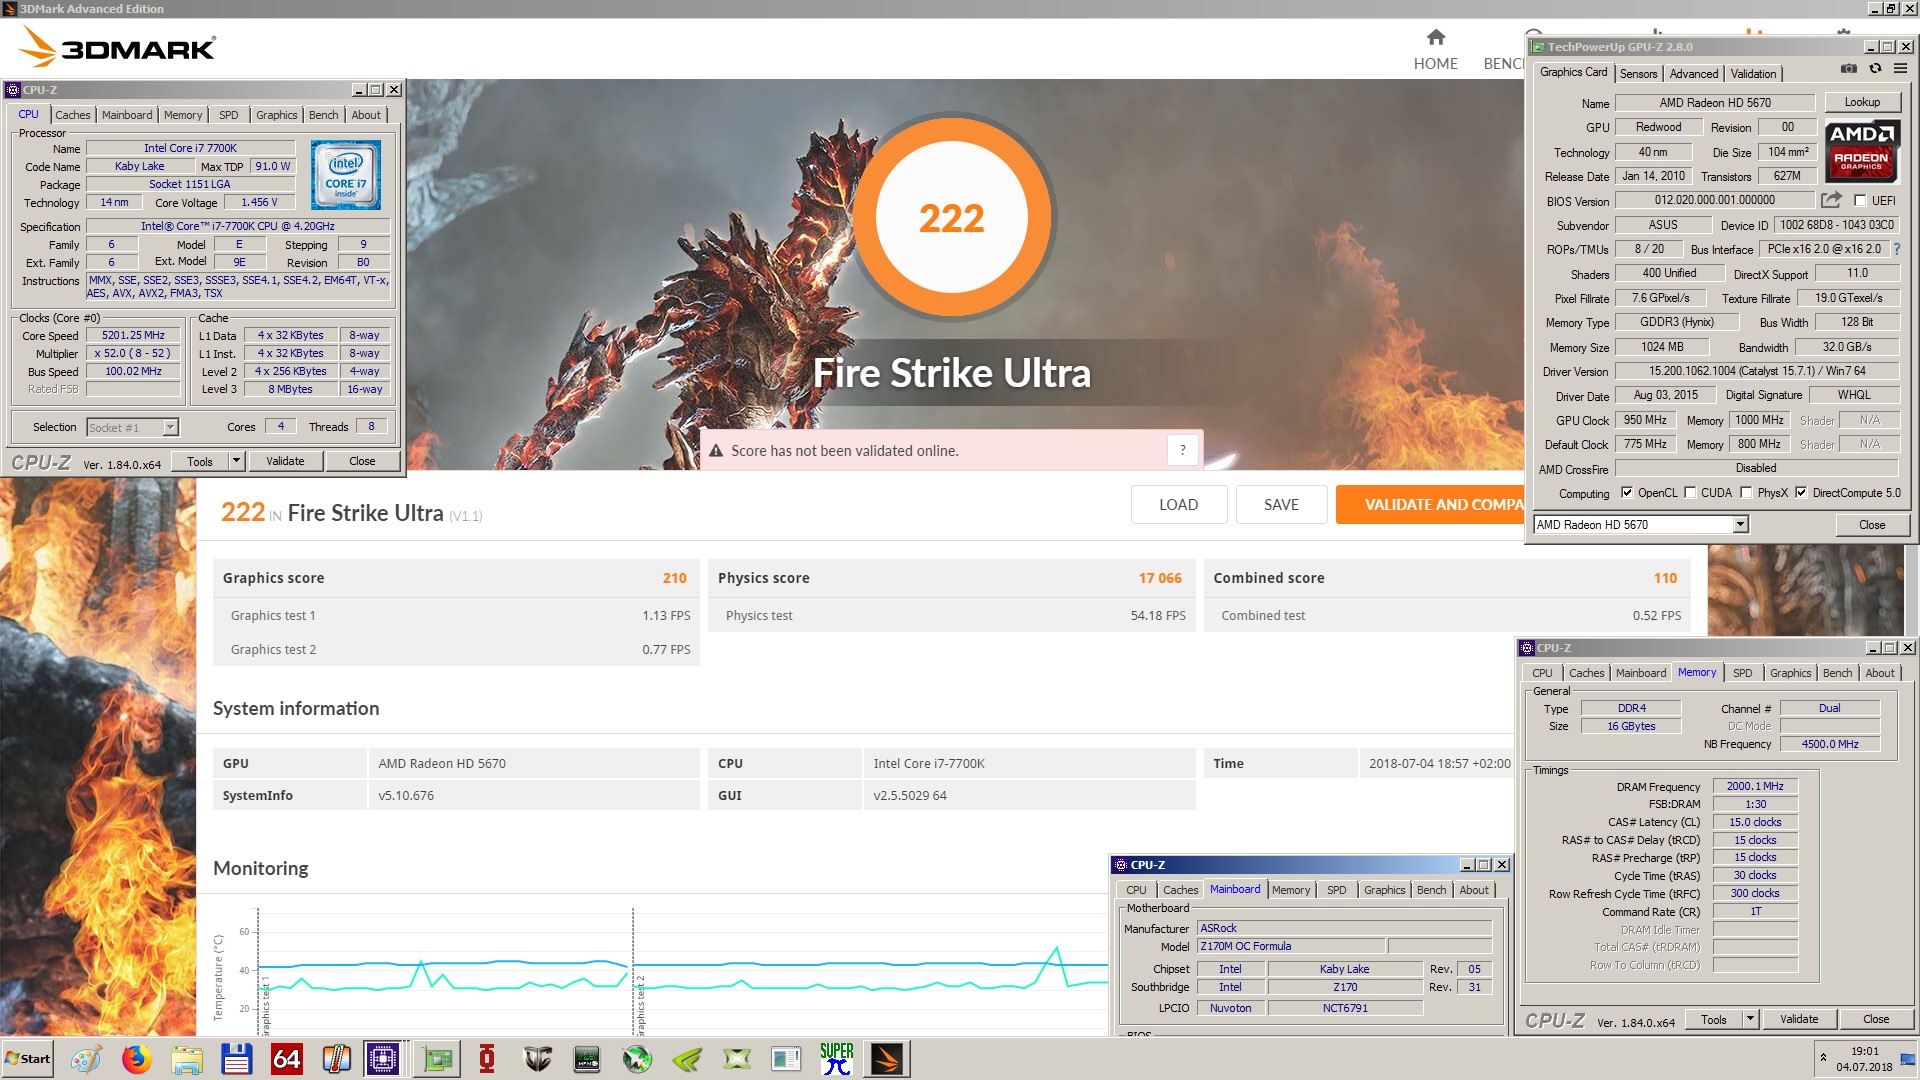Open the AMD Radeon HD 5670 GPU dropdown
Image resolution: width=1920 pixels, height=1080 pixels.
(x=1740, y=524)
